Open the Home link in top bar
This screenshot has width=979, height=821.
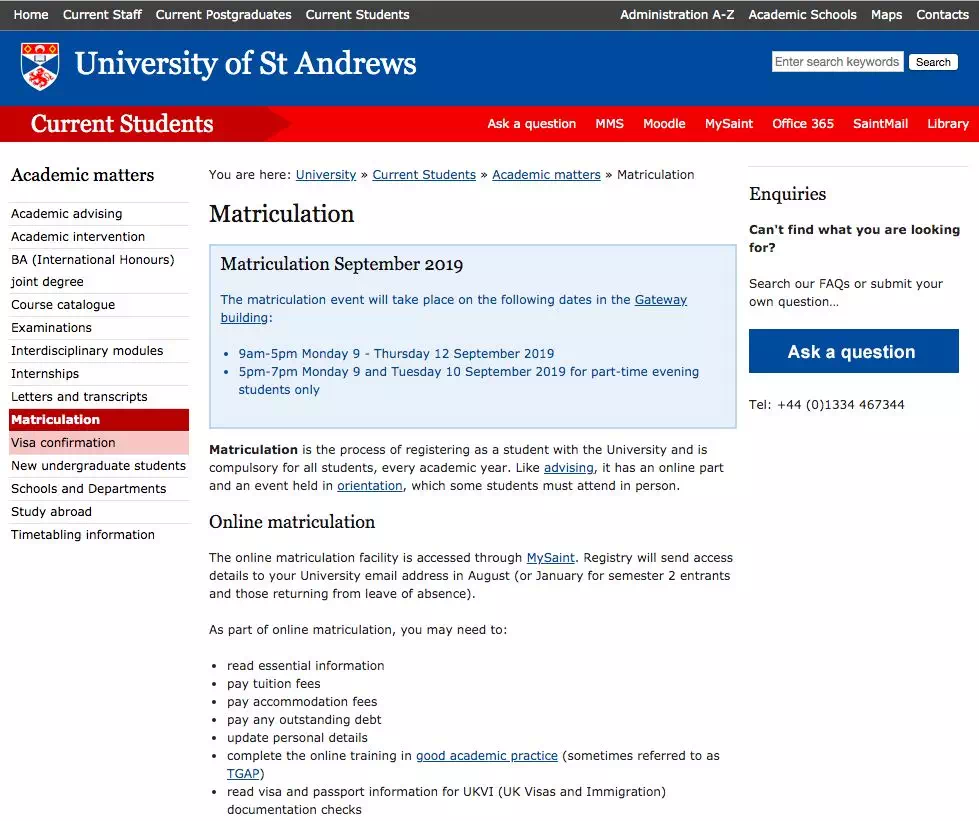31,14
